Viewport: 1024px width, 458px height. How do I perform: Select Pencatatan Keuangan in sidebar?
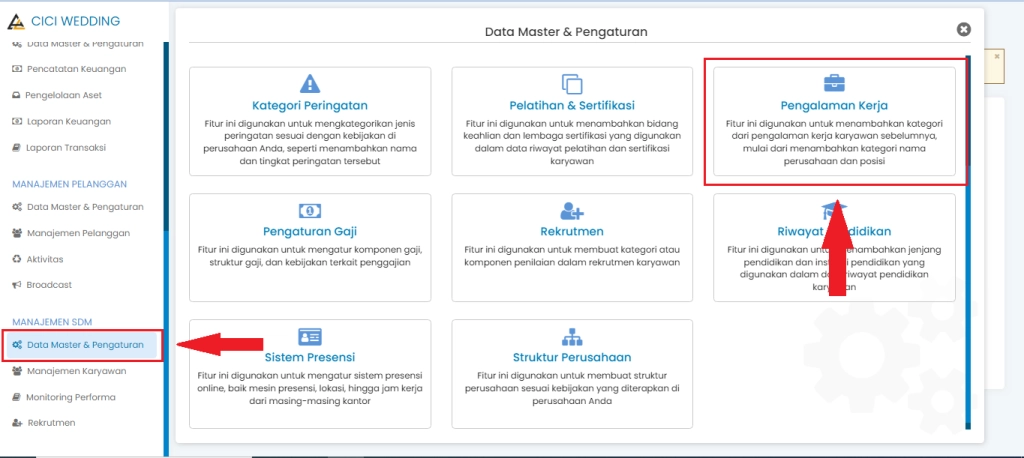(76, 69)
